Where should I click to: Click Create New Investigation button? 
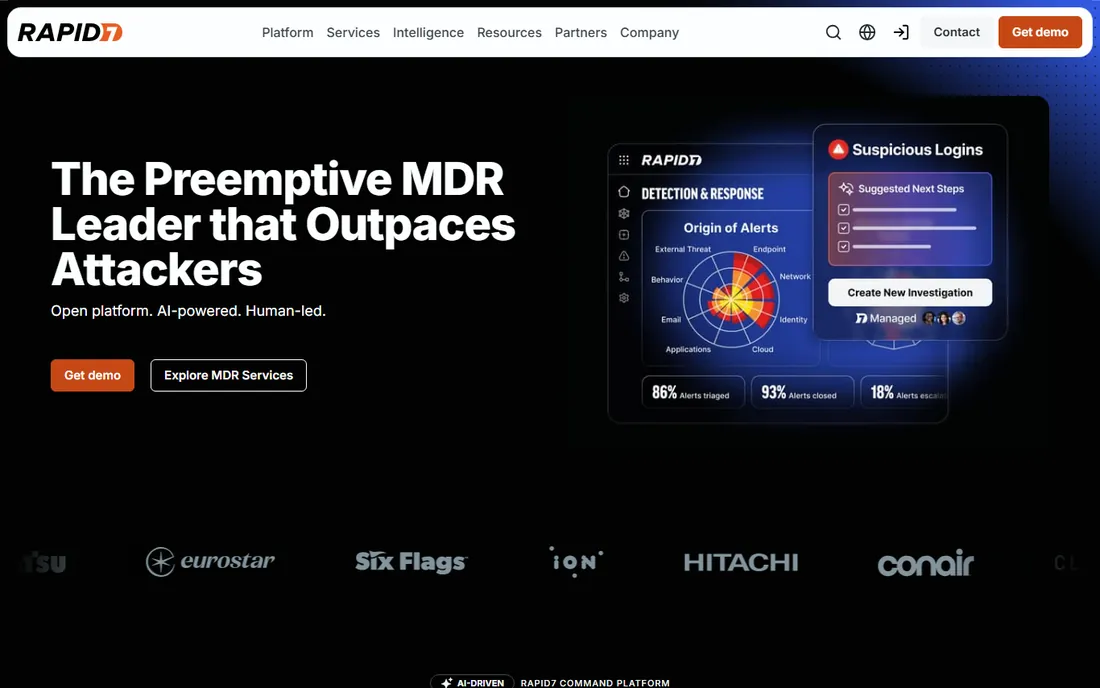point(910,292)
